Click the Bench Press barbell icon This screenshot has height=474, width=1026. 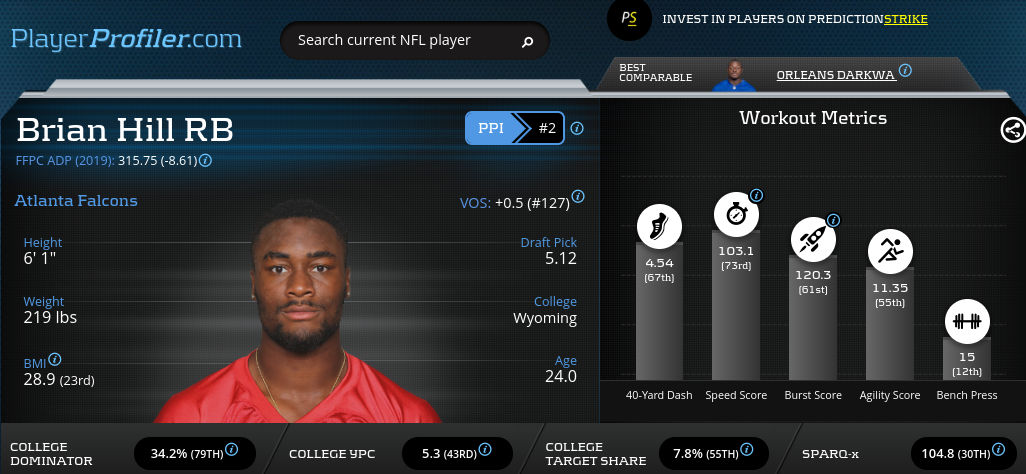(x=967, y=321)
